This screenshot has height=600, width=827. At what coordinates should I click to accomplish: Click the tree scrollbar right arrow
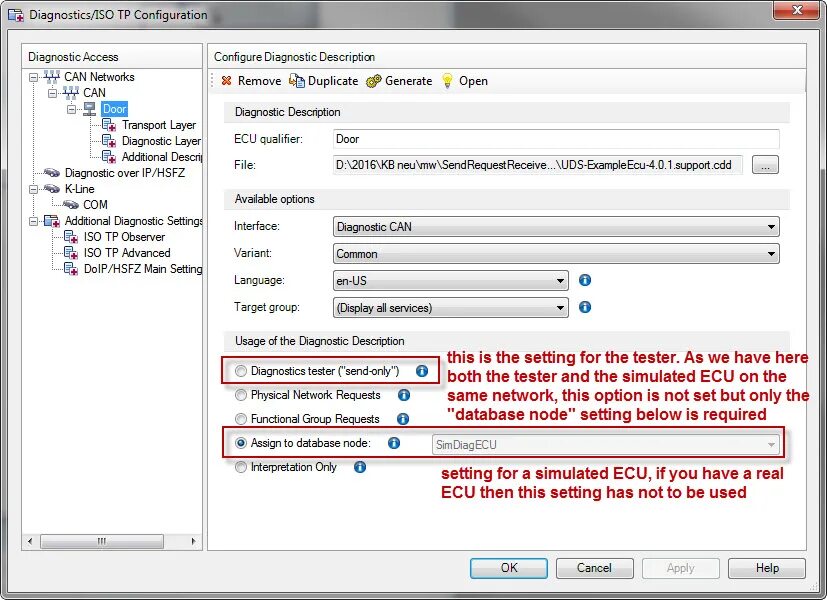tap(194, 541)
